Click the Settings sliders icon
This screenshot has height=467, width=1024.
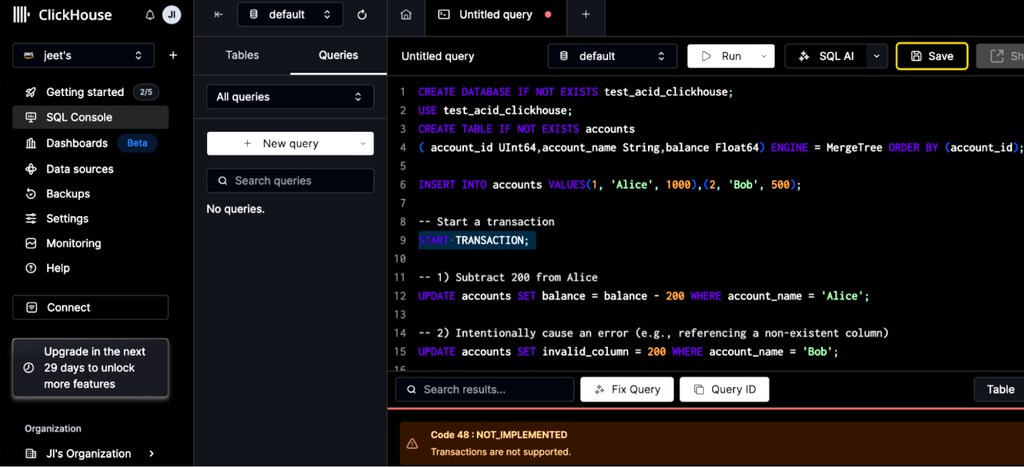[30, 219]
